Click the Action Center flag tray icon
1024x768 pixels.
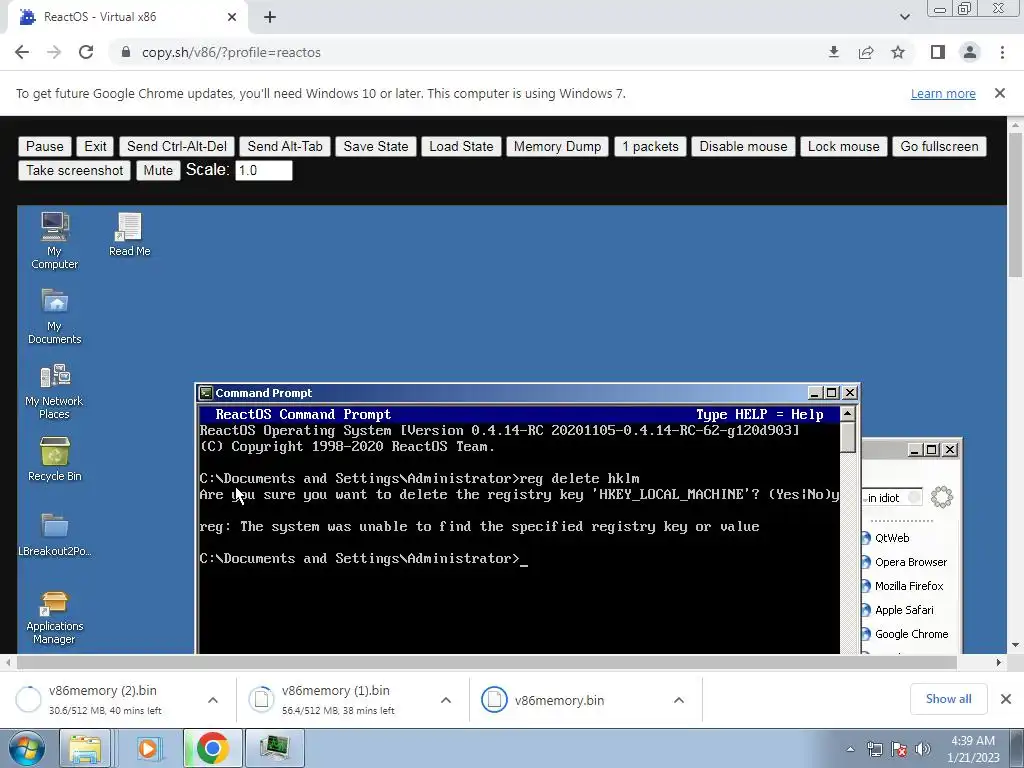click(899, 749)
